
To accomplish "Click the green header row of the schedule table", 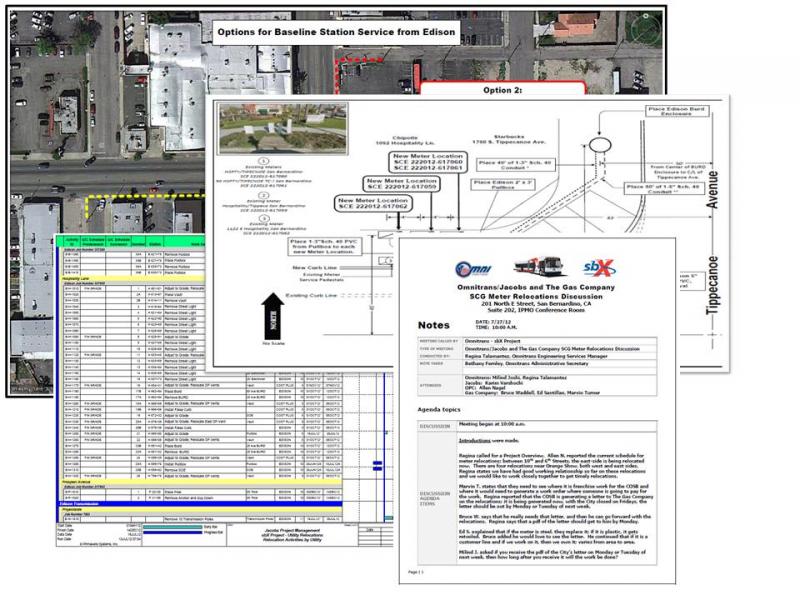I will (133, 241).
